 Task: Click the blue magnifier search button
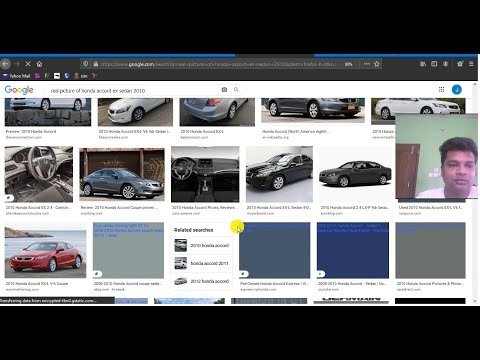236,90
